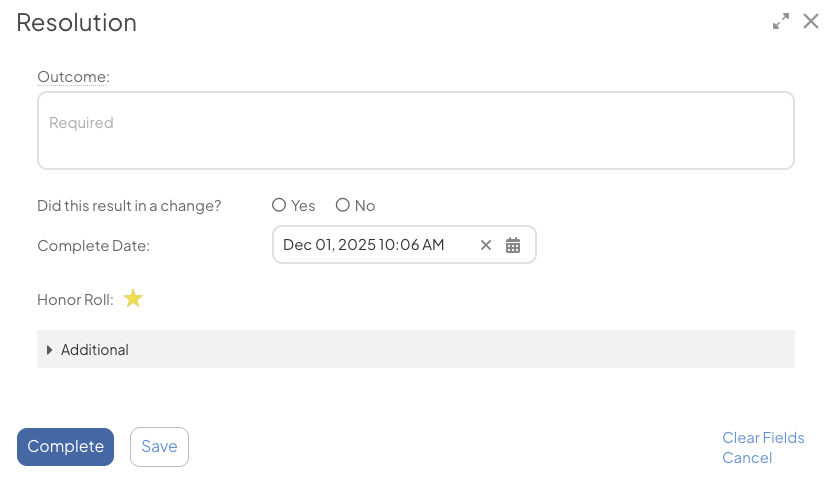
Task: Expand the Additional section triangle
Action: click(x=50, y=350)
